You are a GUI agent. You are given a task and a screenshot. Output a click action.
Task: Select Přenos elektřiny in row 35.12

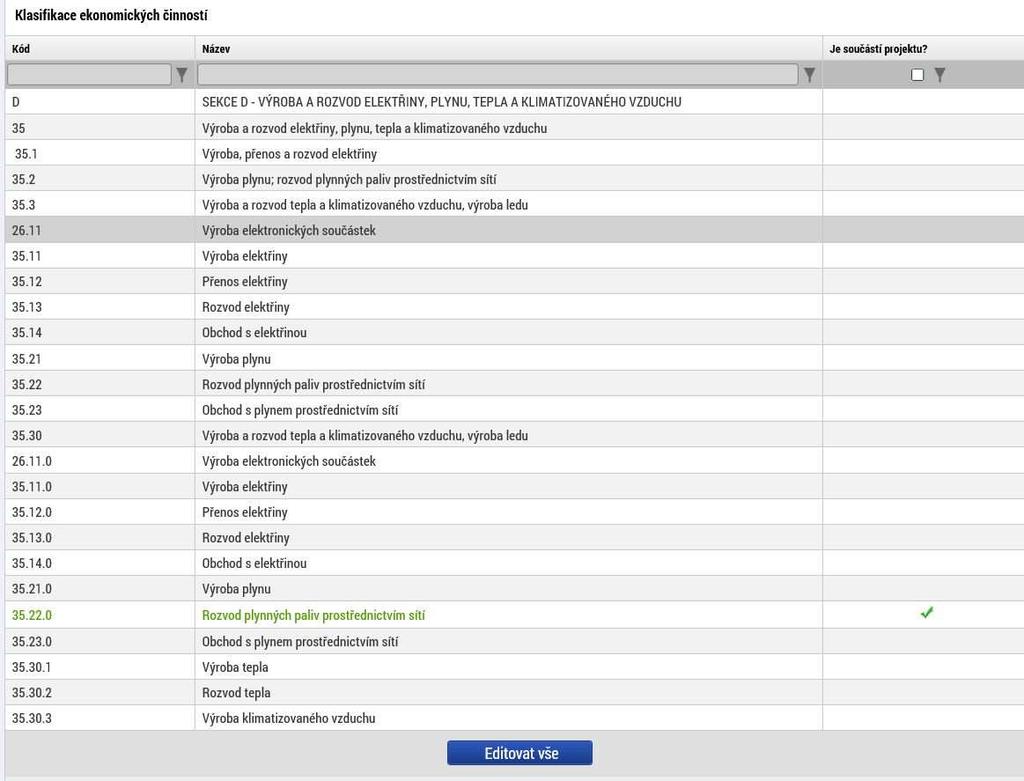[x=244, y=281]
